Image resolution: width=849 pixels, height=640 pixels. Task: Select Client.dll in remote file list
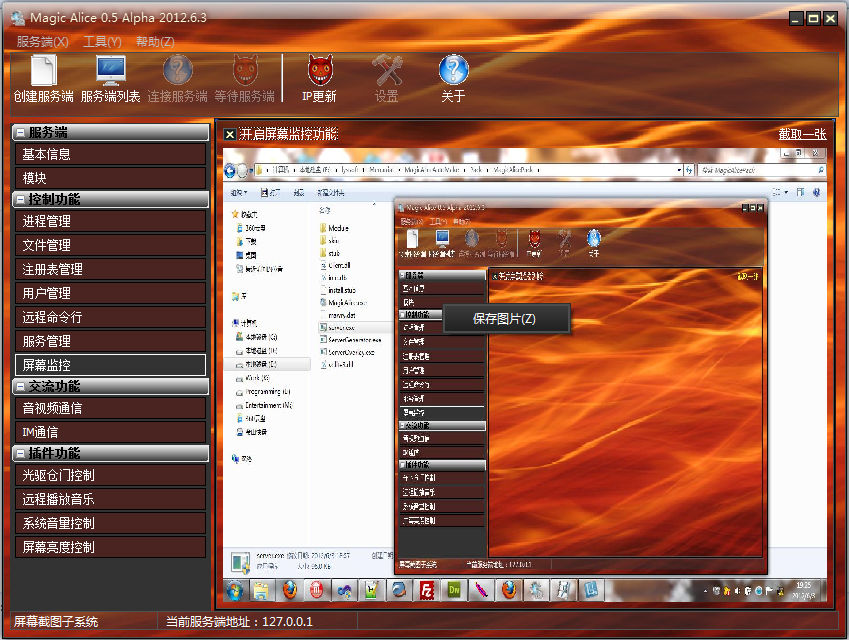click(x=335, y=265)
